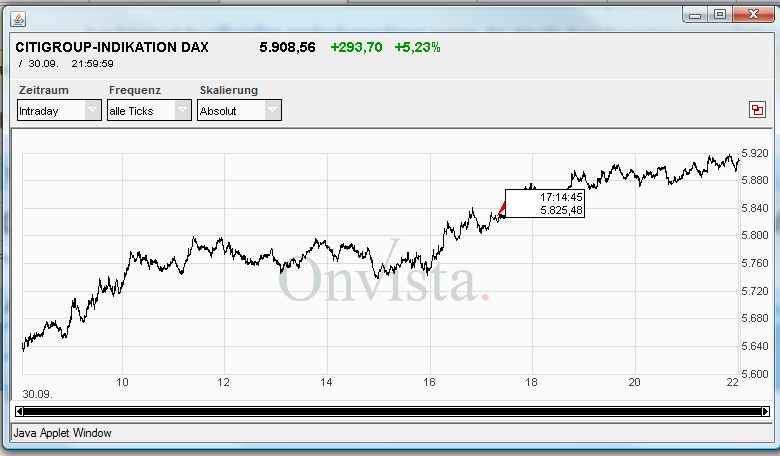Click the 5.880 y-axis label

coord(755,180)
